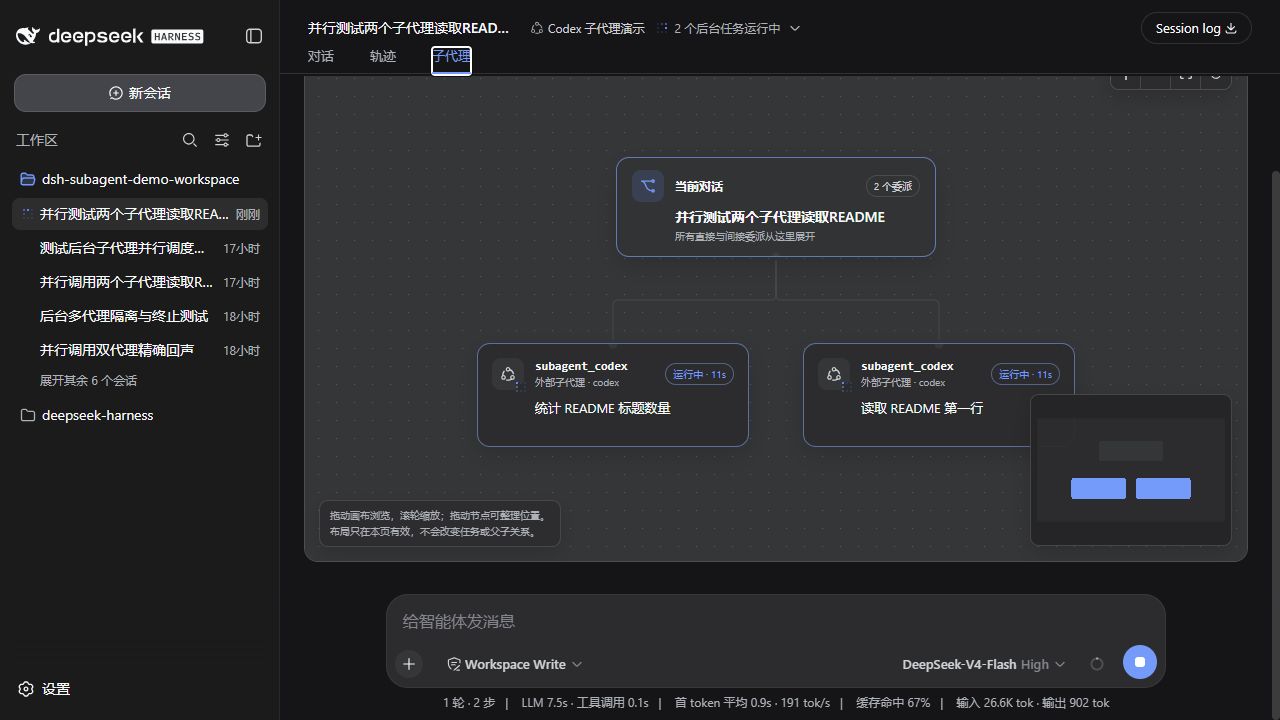Open subagent node 统计 README 标题数量
The width and height of the screenshot is (1280, 720).
point(613,395)
